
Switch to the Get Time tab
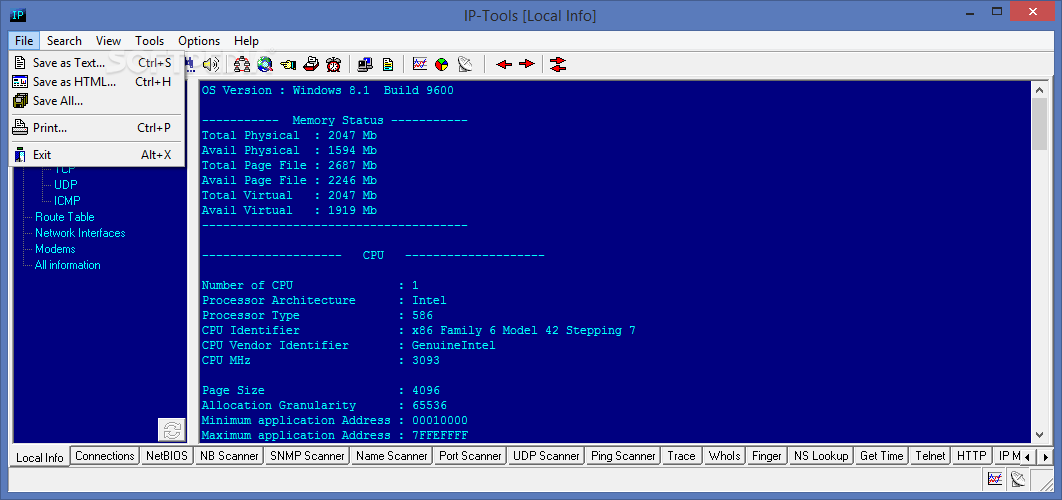[881, 456]
